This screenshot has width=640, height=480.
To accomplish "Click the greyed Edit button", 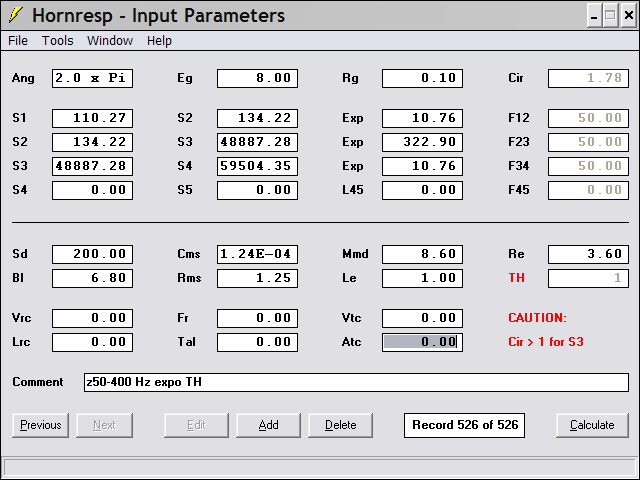I will 196,425.
